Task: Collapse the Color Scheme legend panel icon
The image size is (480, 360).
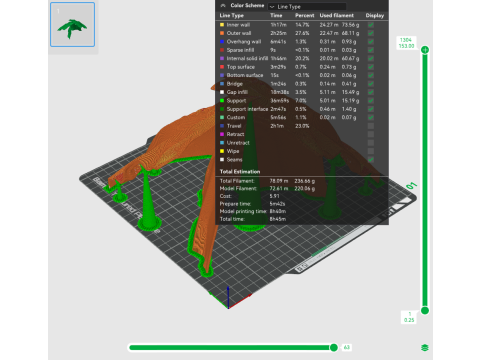Action: (223, 5)
